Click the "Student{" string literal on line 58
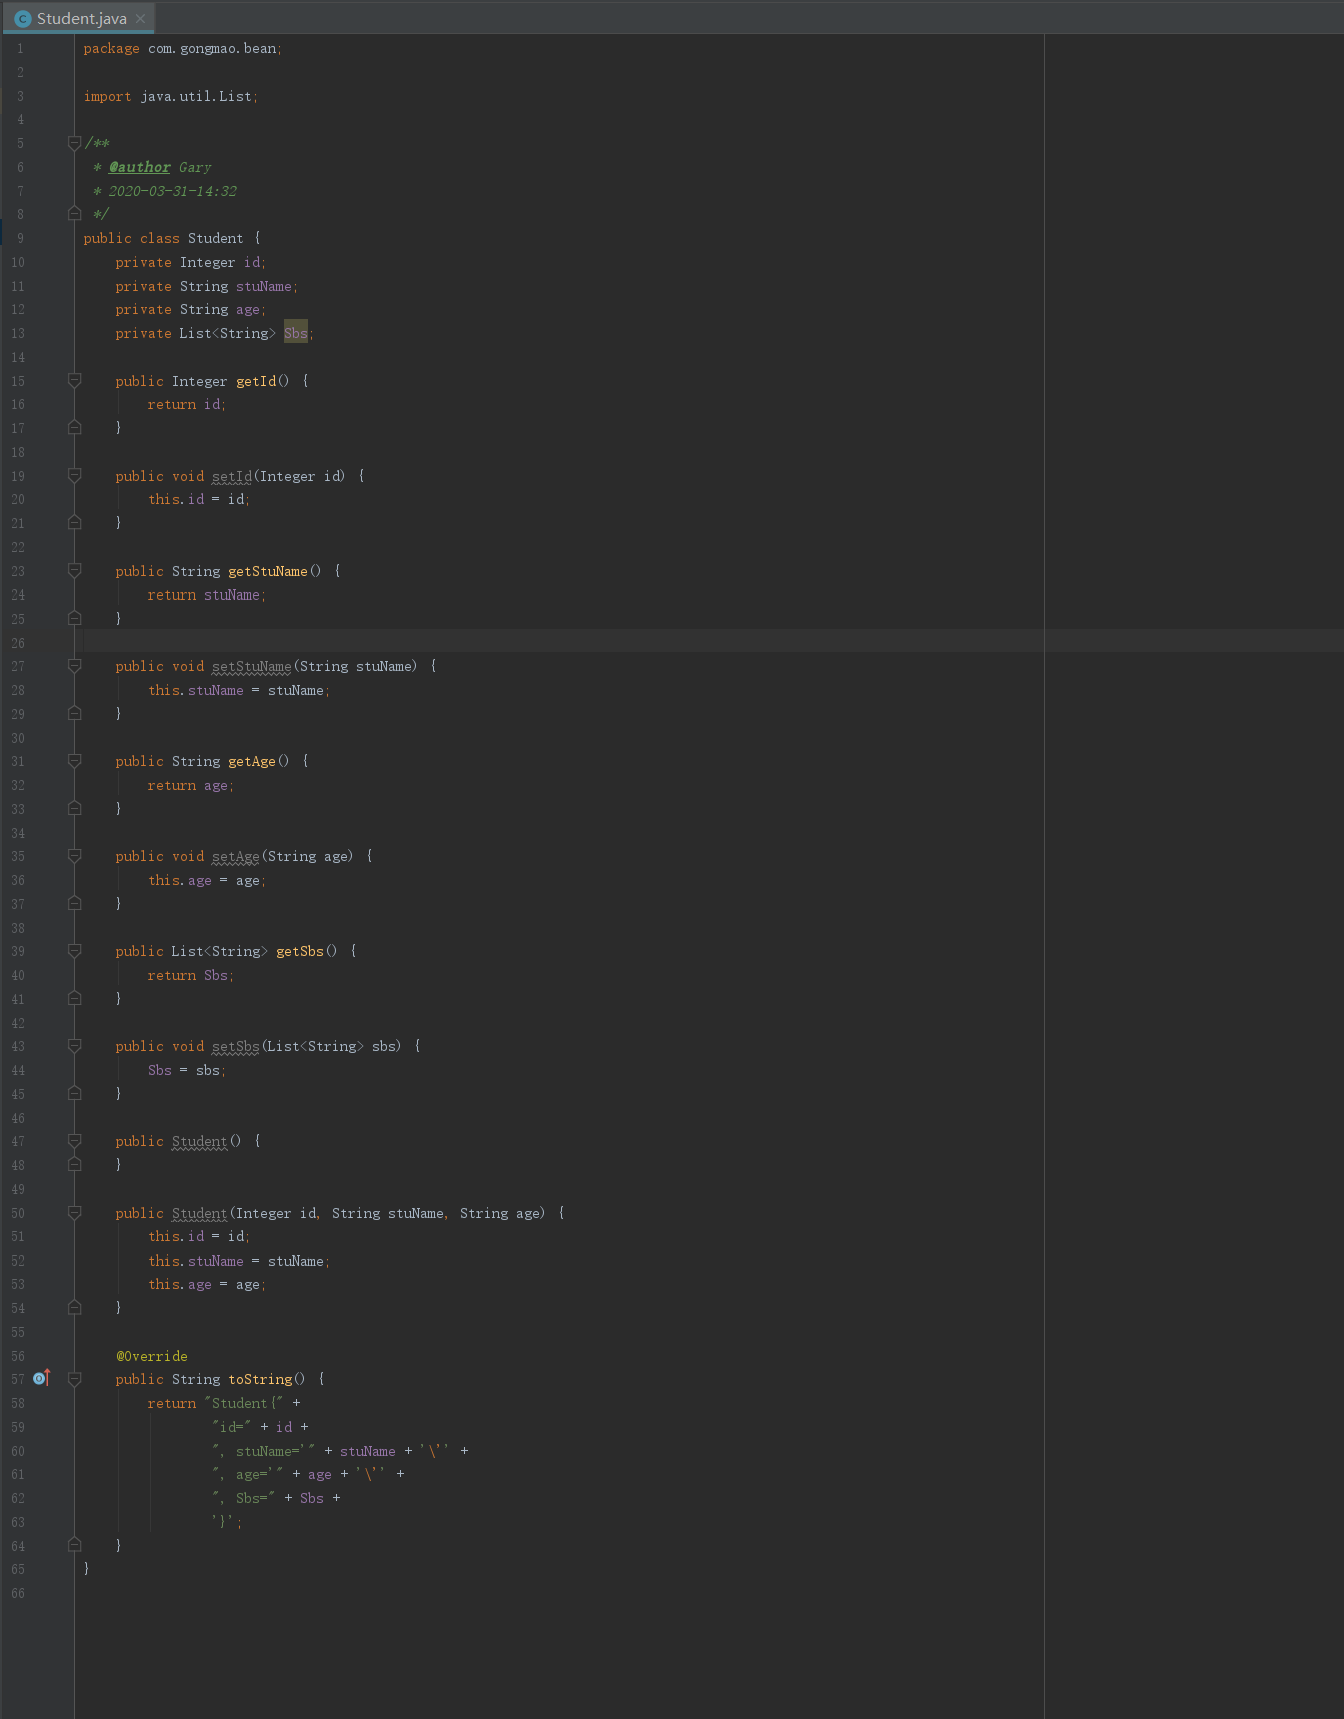 tap(244, 1403)
